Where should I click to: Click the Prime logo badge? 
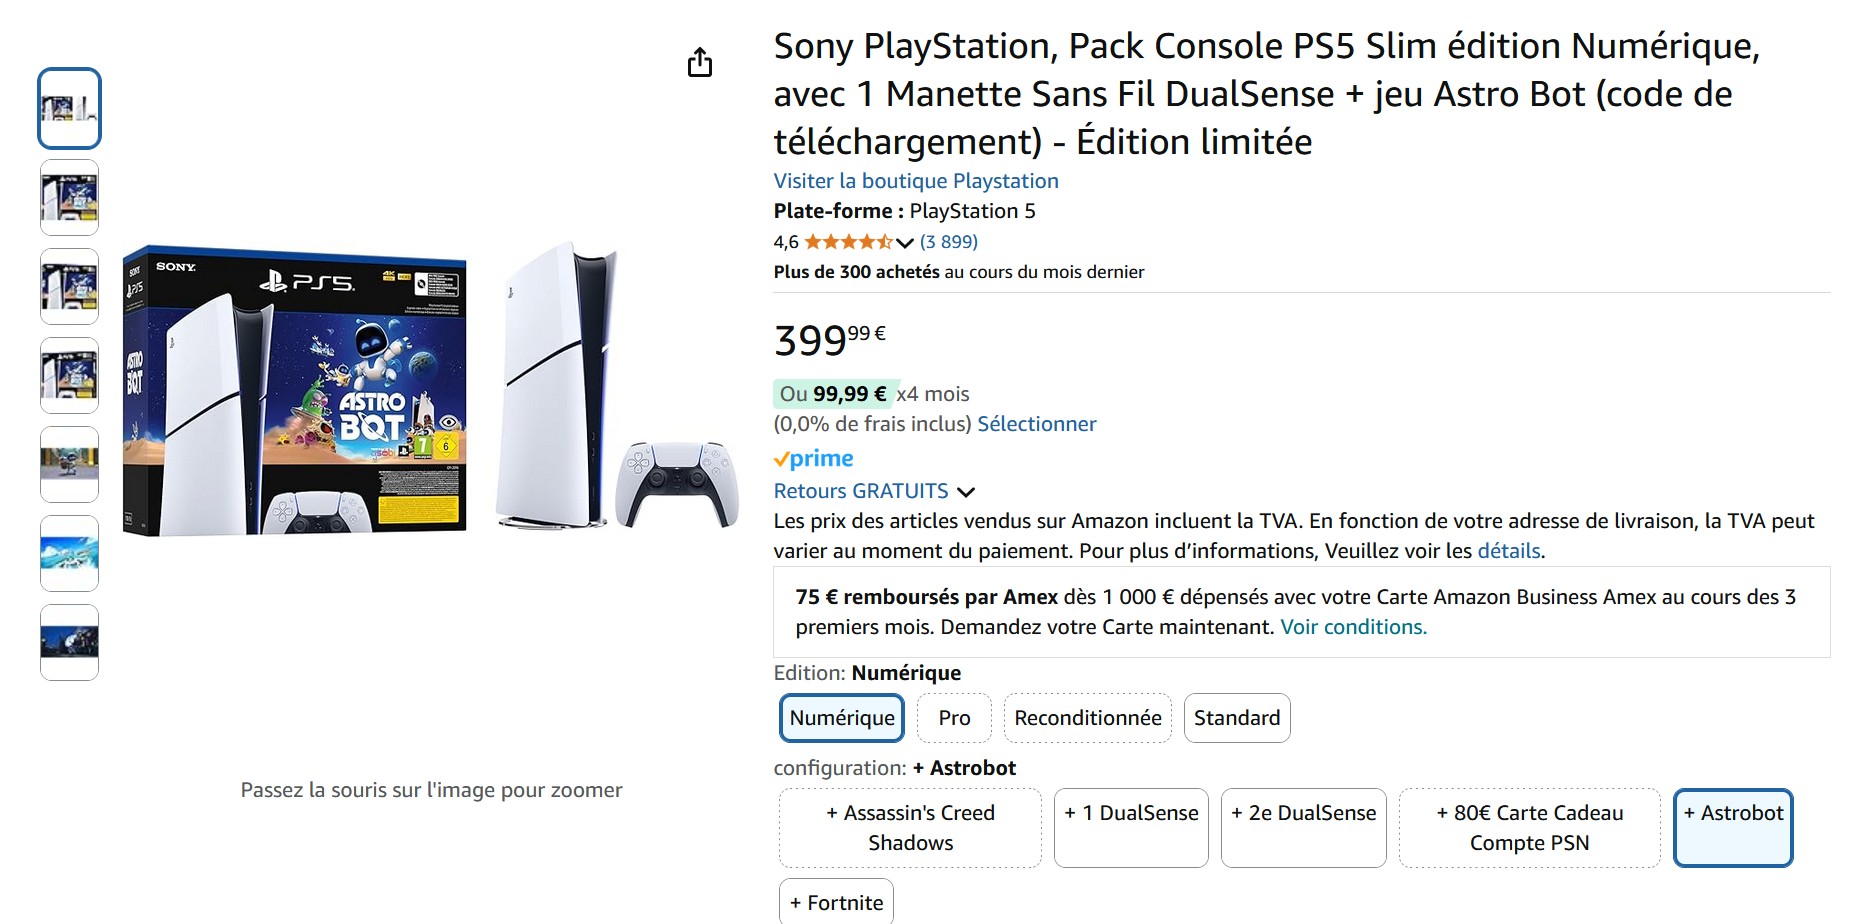pos(813,459)
